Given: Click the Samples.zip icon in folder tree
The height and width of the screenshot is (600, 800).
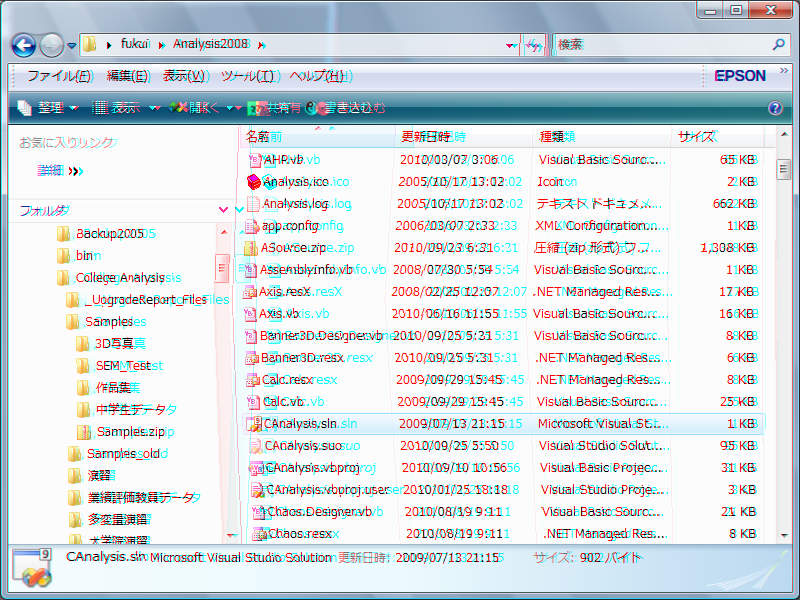Looking at the screenshot, I should 86,432.
